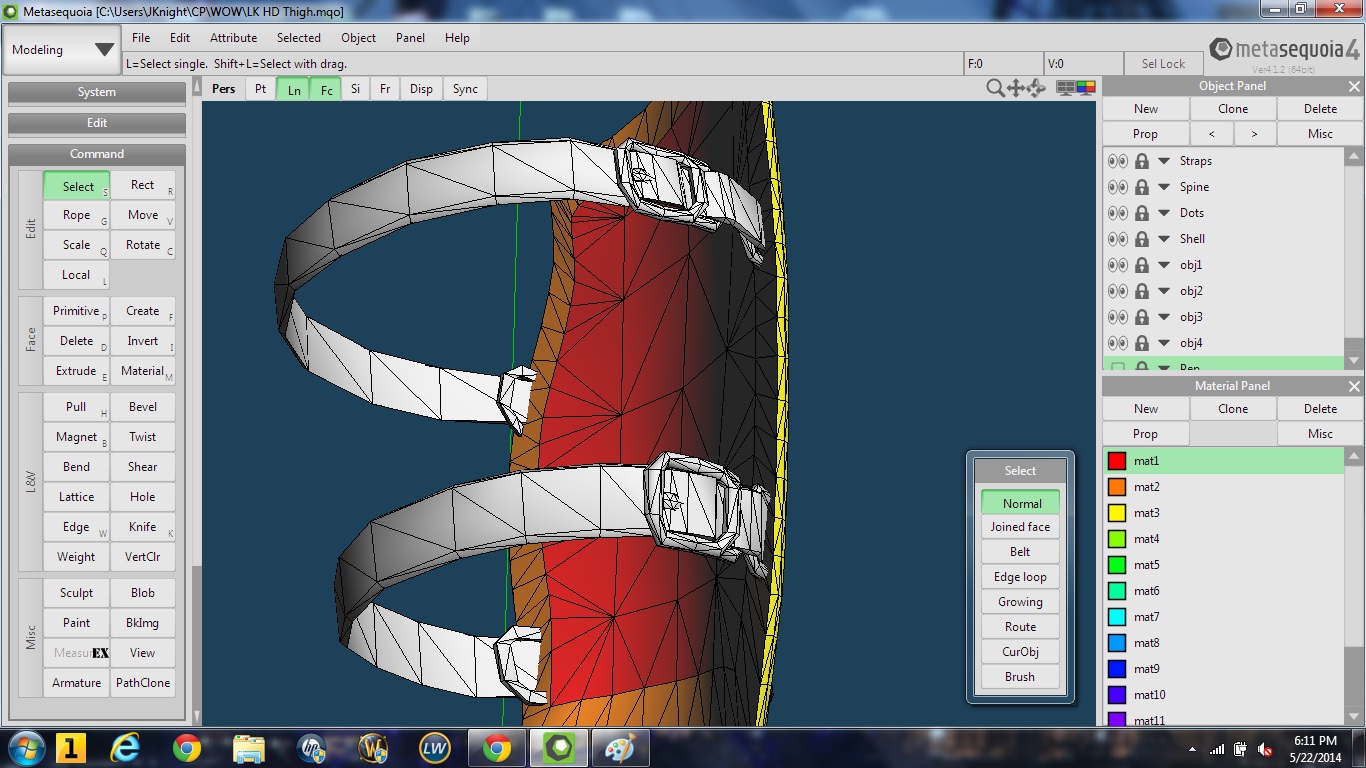Open the Windows Start menu orb
This screenshot has height=768, width=1366.
(x=25, y=747)
